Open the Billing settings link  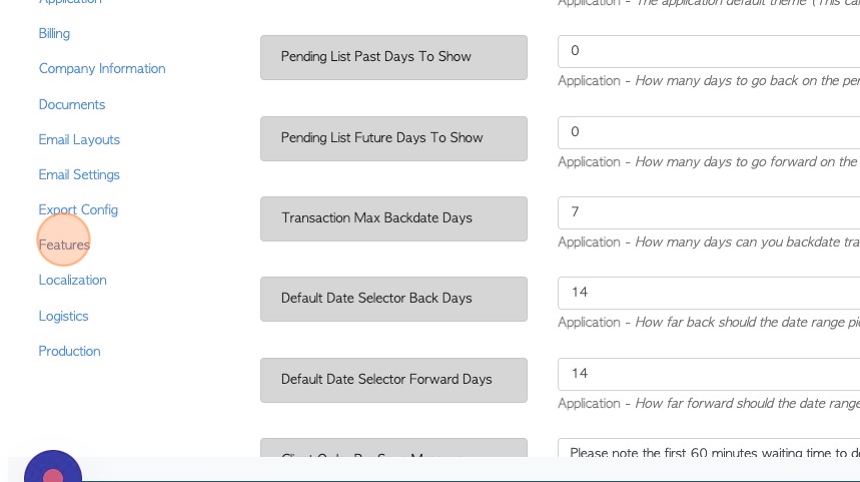point(54,33)
